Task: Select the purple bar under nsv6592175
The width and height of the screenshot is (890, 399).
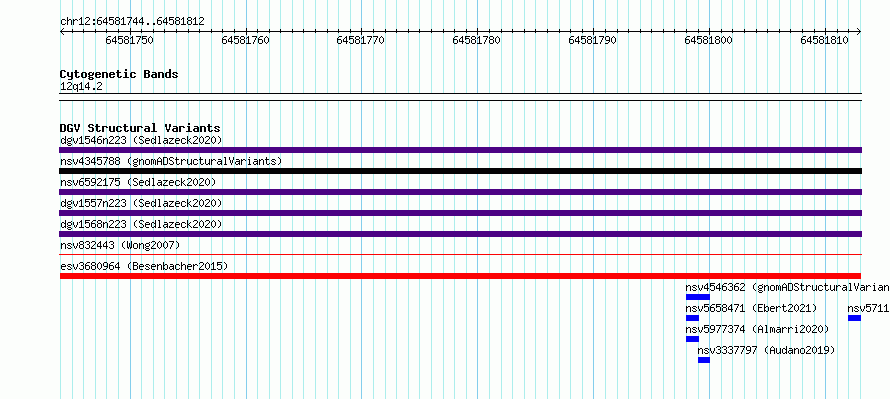Action: [x=460, y=192]
